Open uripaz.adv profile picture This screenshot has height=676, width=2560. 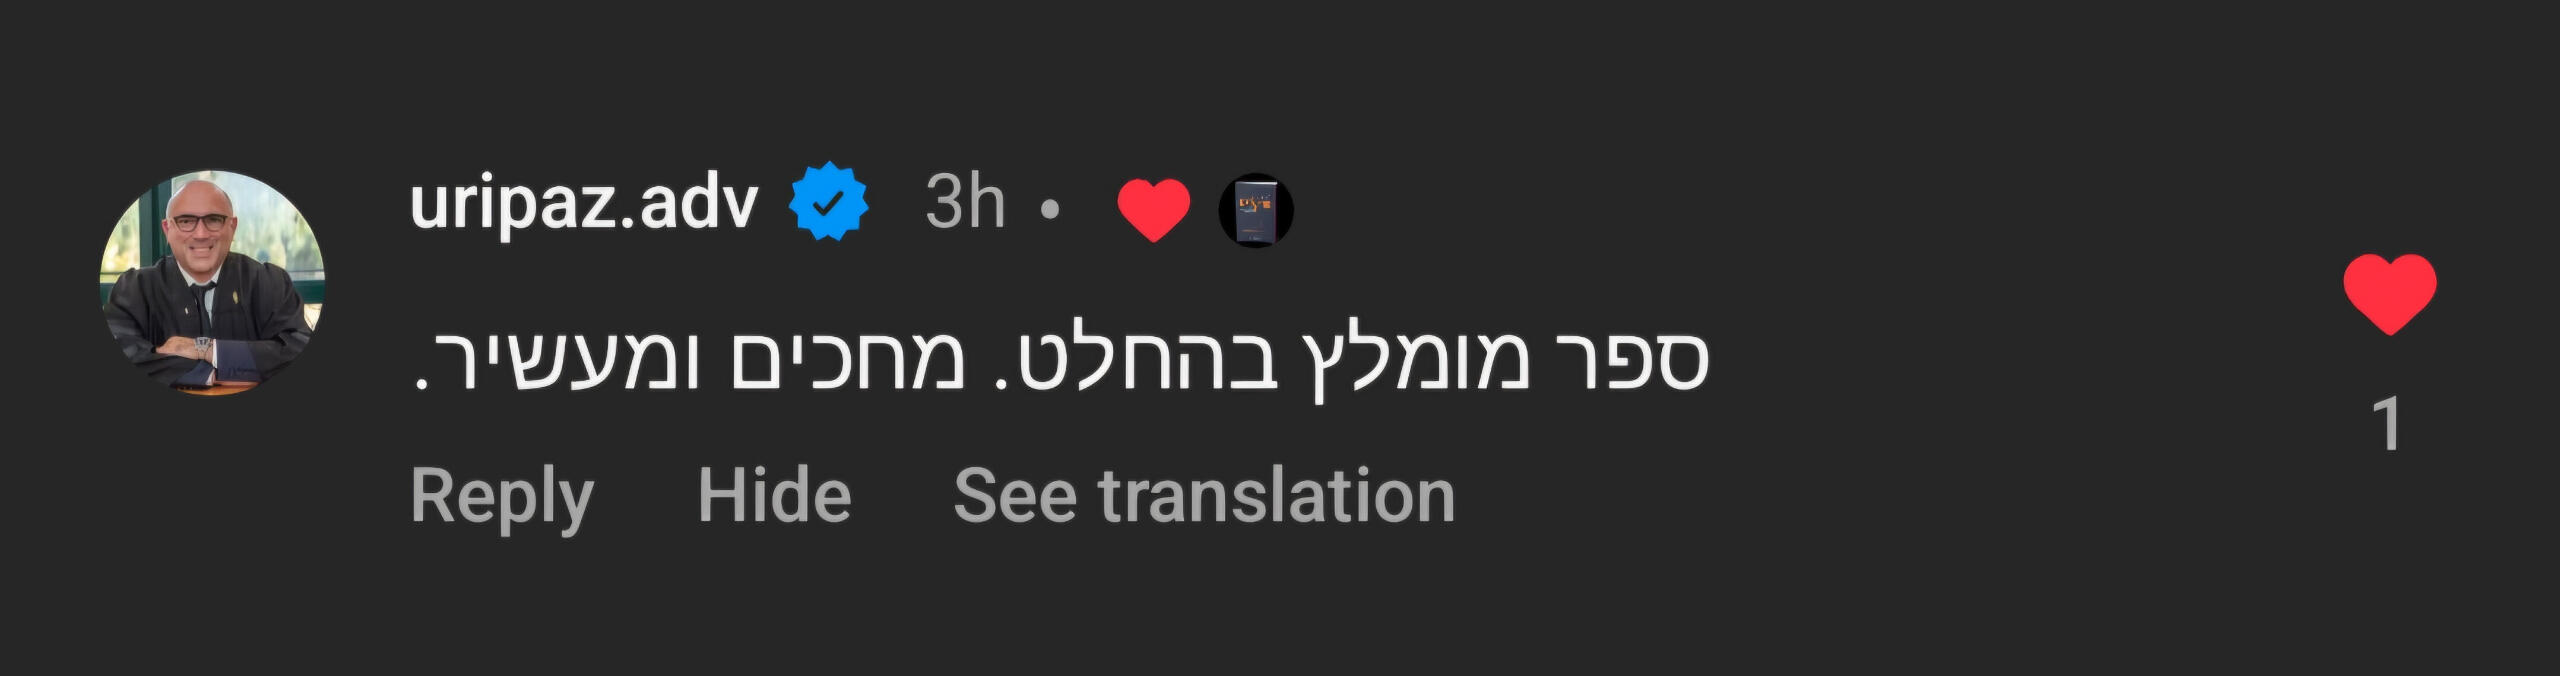point(212,283)
